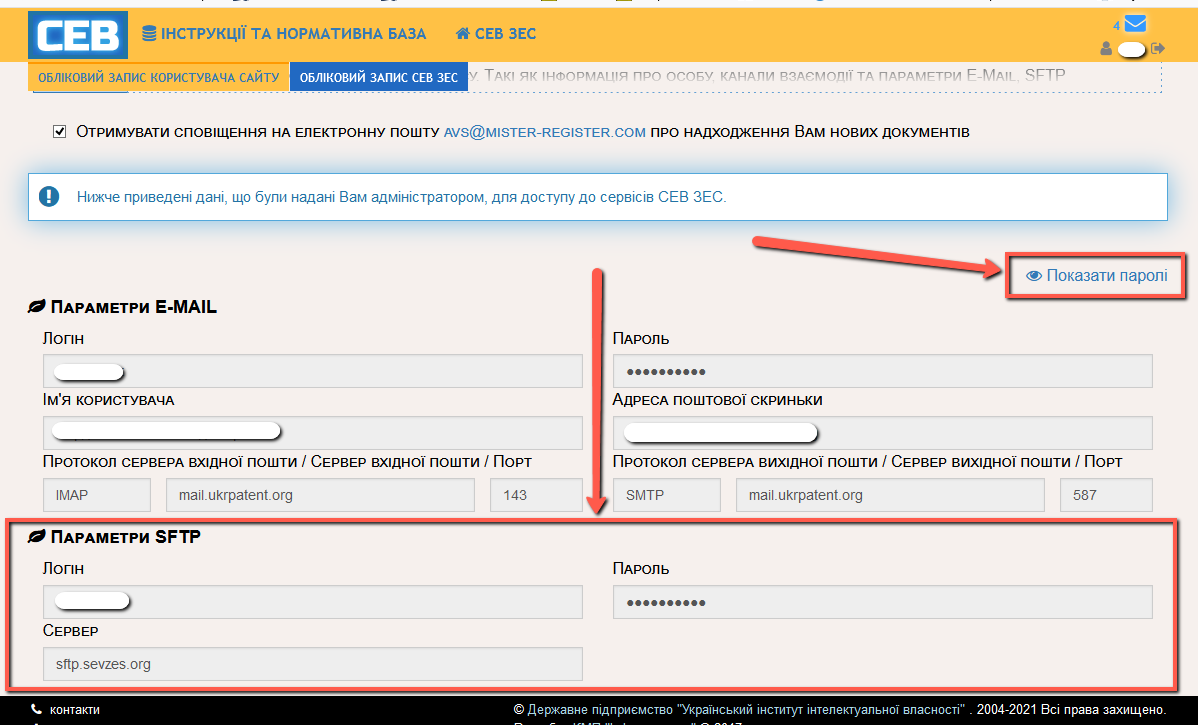Disable email notifications about new documents

click(x=60, y=131)
